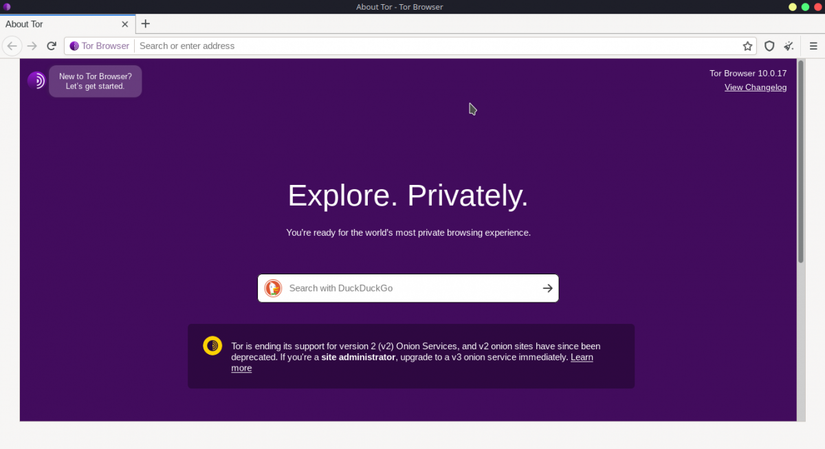The width and height of the screenshot is (825, 449).
Task: Minimize the window with yellow button
Action: pyautogui.click(x=792, y=7)
